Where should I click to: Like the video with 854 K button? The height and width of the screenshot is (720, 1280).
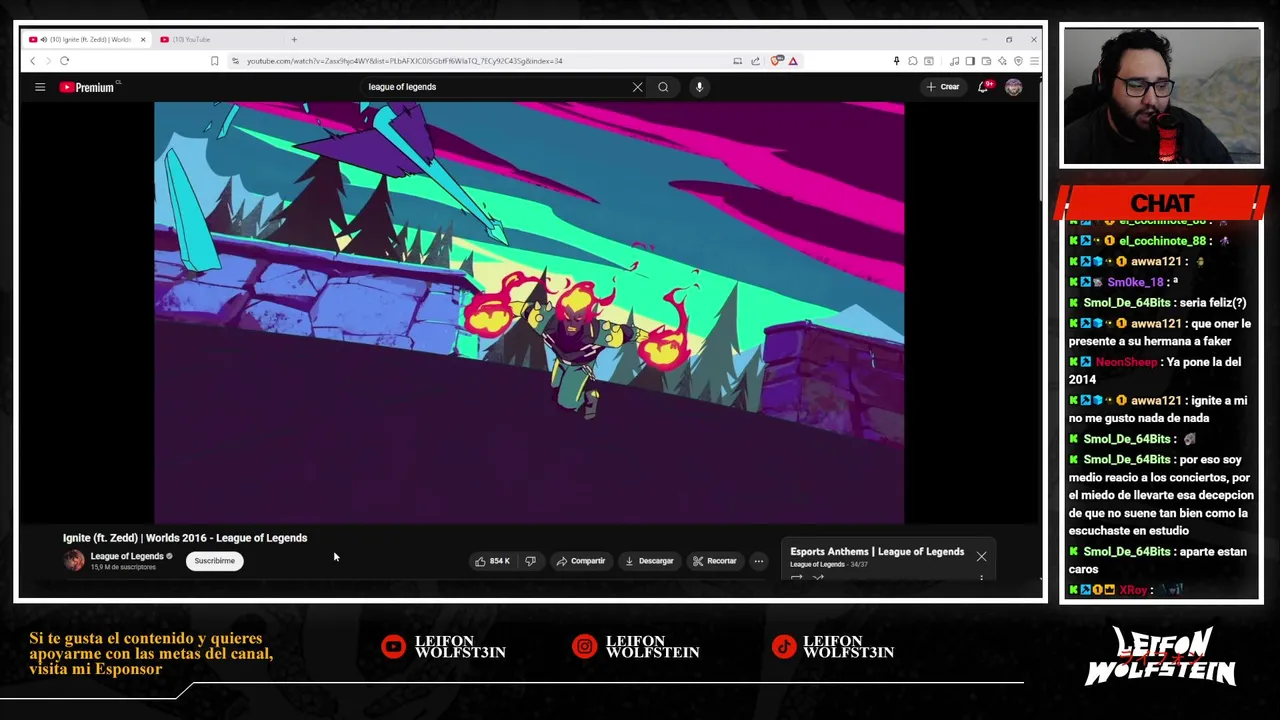coord(492,561)
